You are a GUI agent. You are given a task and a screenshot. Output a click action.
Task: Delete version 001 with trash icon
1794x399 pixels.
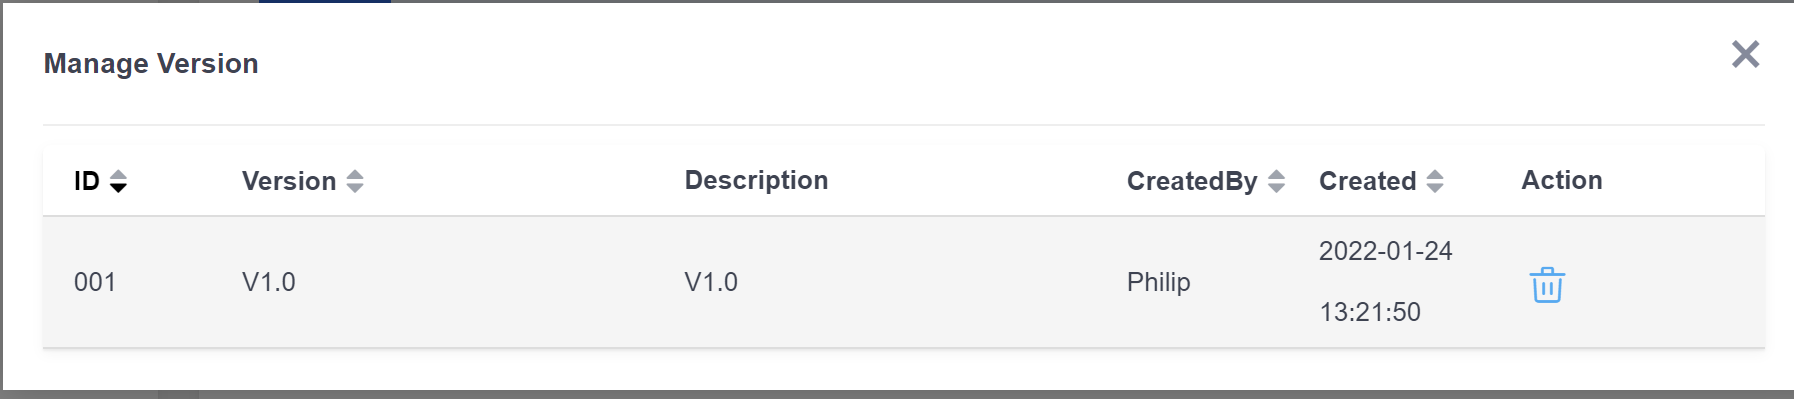pyautogui.click(x=1547, y=285)
